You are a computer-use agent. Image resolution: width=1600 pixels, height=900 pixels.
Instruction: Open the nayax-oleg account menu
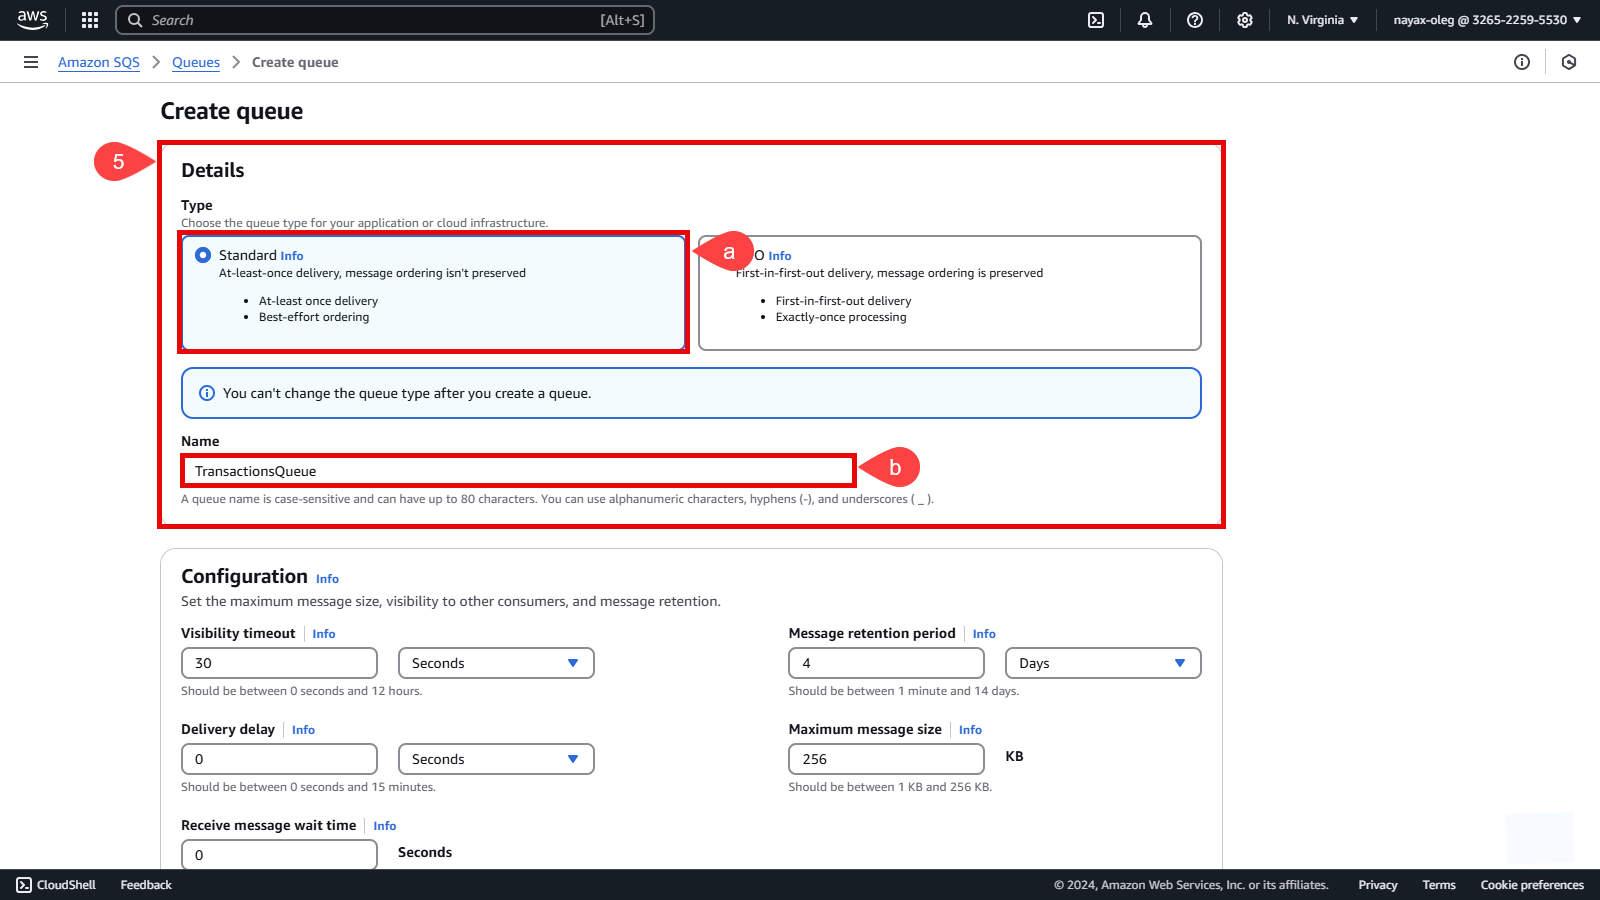(x=1487, y=20)
